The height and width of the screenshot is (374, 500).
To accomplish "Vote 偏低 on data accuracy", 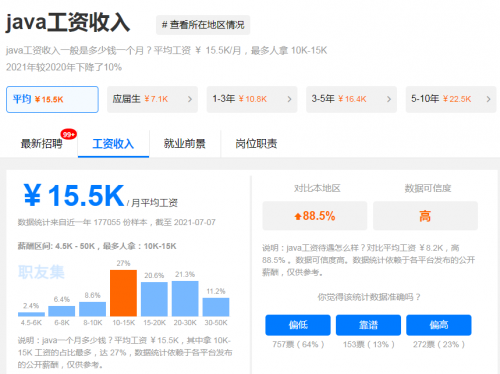I will 298,325.
